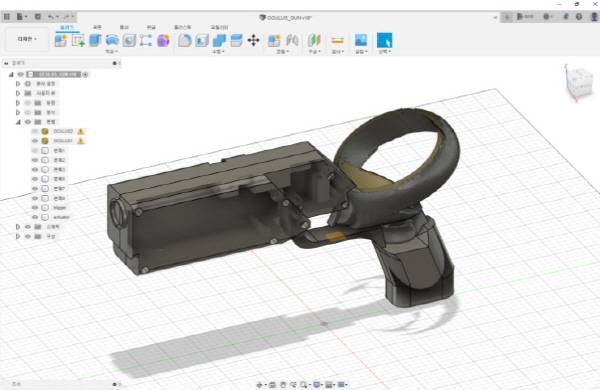
Task: Click the ViewCube in the corner
Action: click(x=580, y=82)
